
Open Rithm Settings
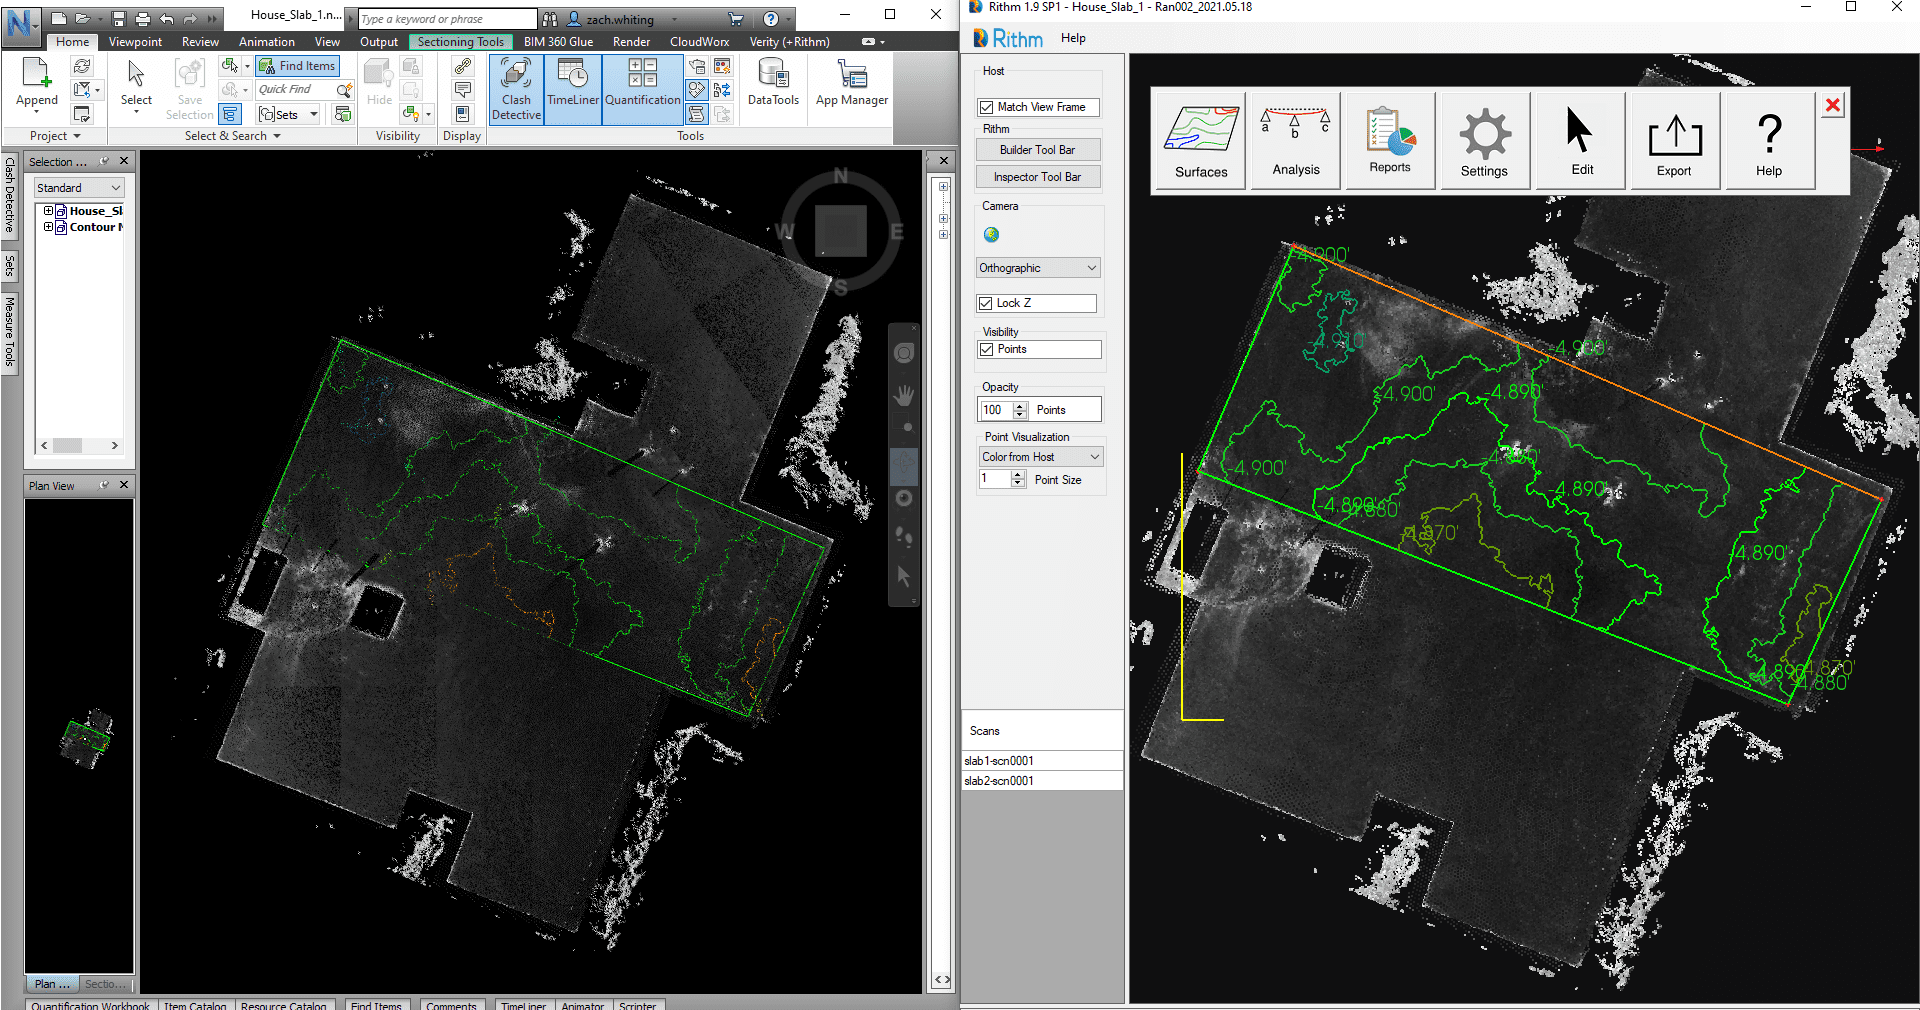click(x=1484, y=140)
